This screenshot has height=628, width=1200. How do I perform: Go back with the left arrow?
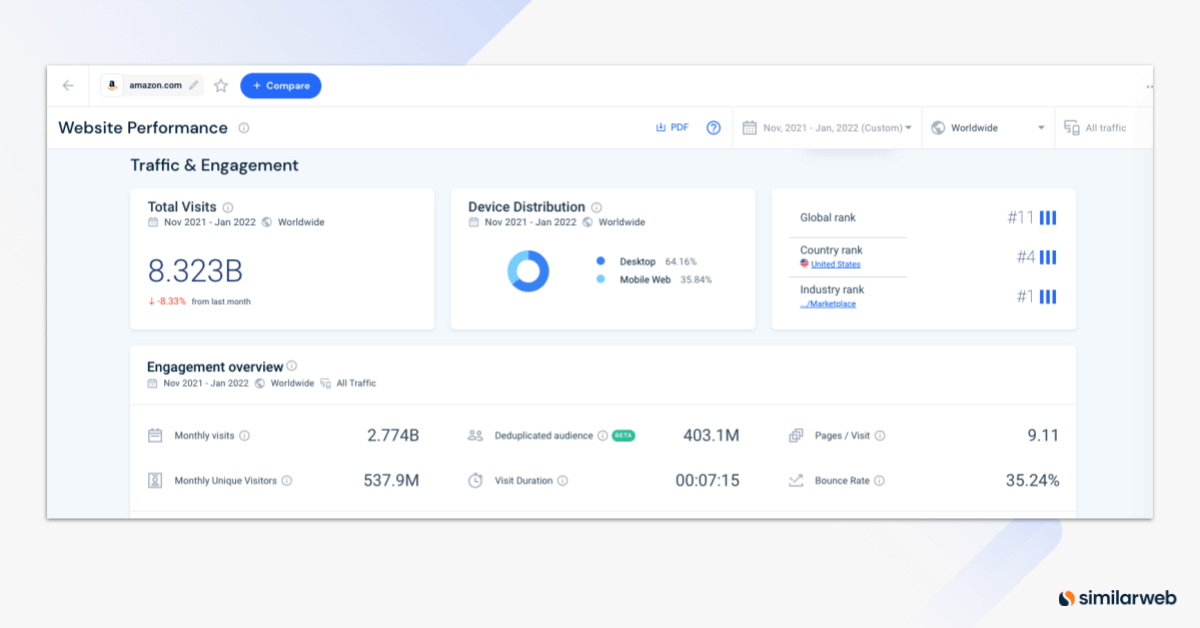click(x=68, y=86)
